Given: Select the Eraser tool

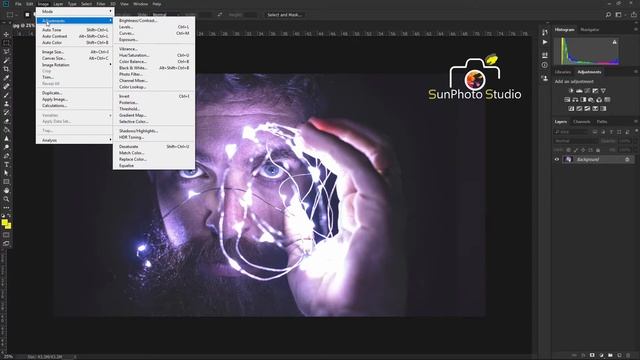Looking at the screenshot, I should pos(6,121).
